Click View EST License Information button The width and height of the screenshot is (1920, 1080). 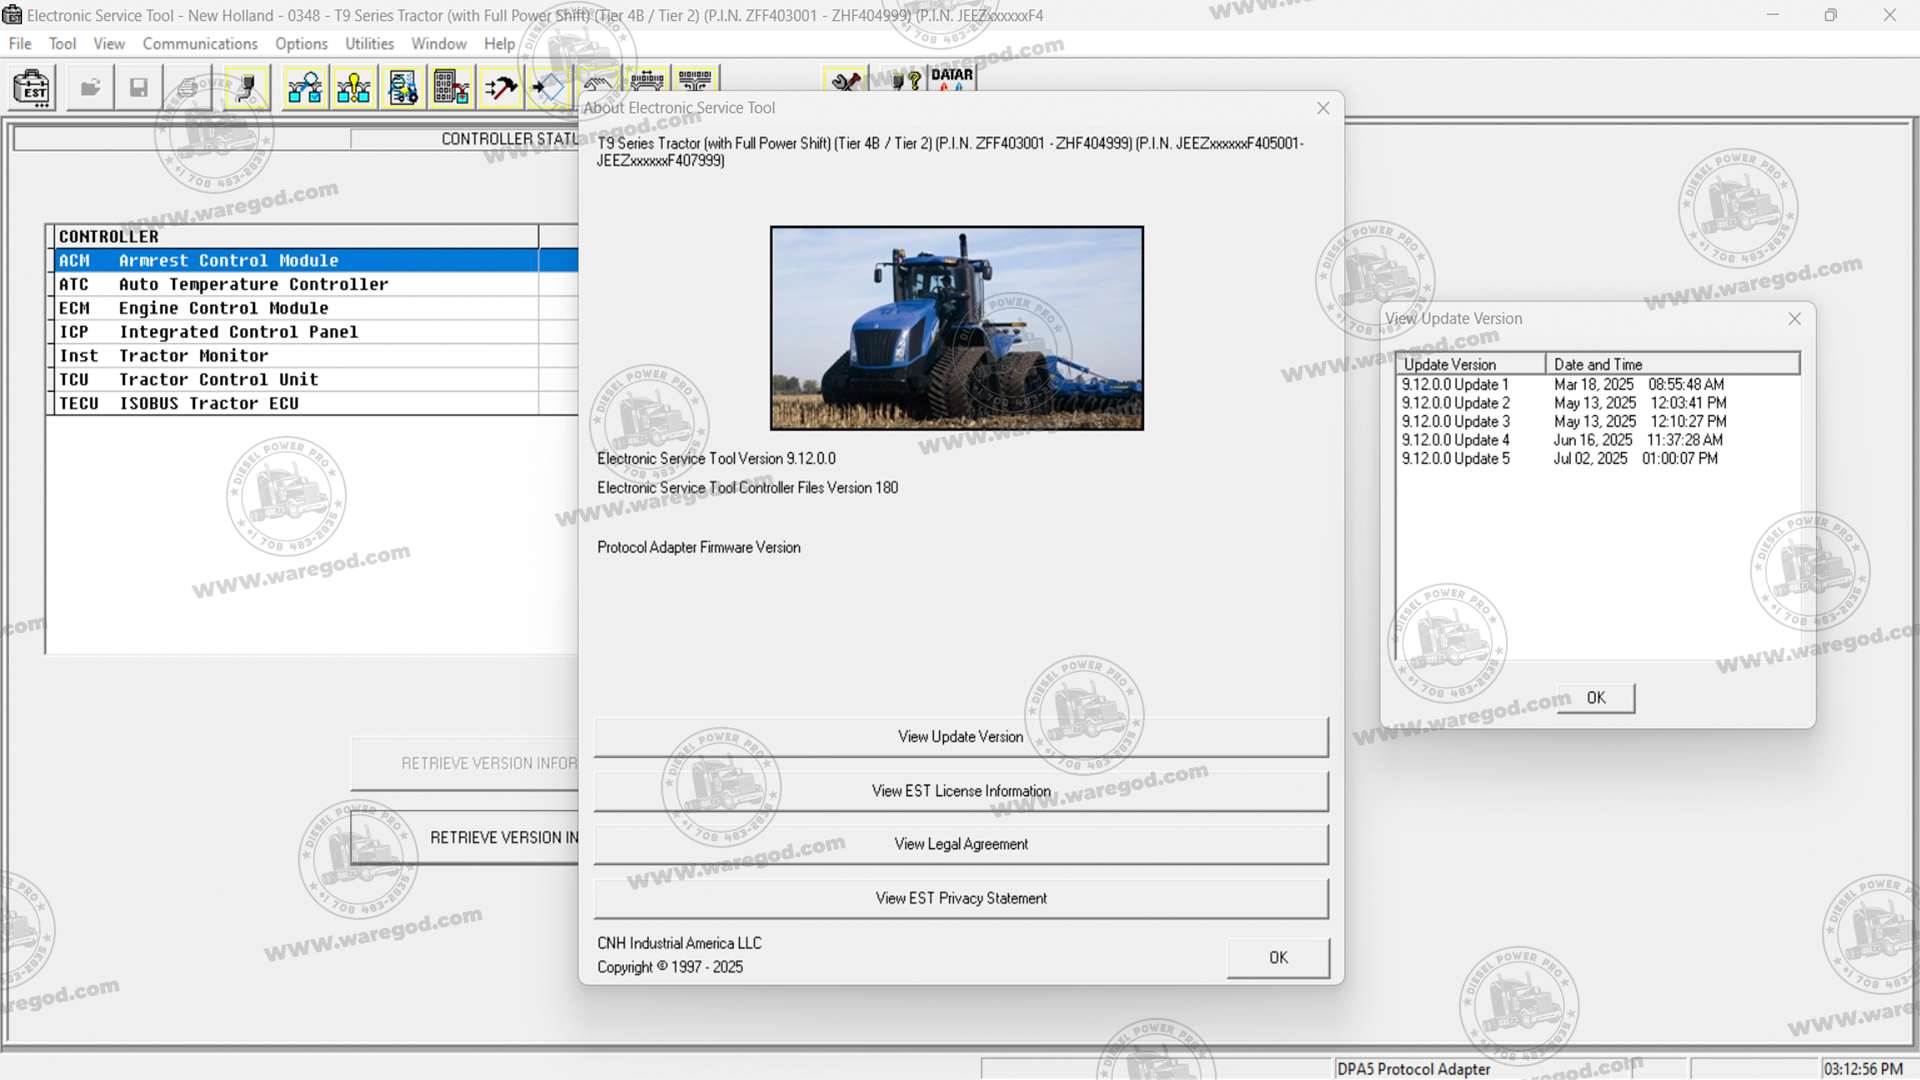click(960, 791)
